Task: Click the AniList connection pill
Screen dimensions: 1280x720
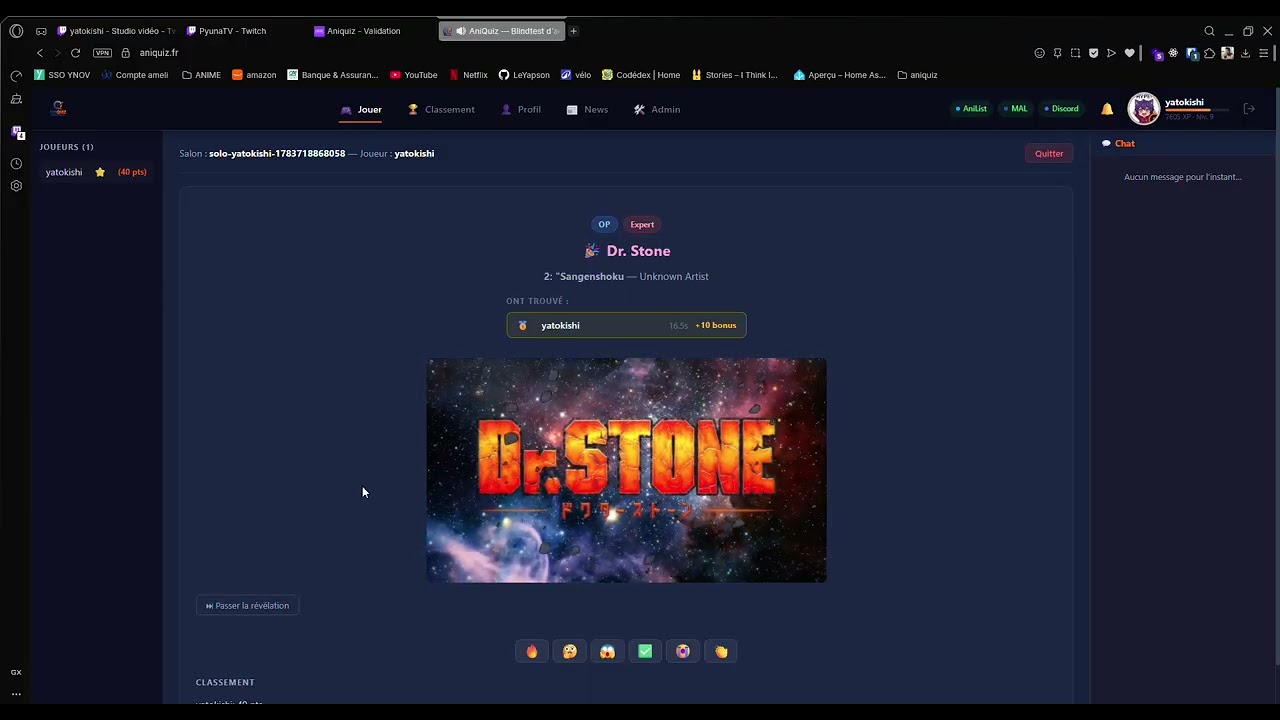Action: pos(971,109)
